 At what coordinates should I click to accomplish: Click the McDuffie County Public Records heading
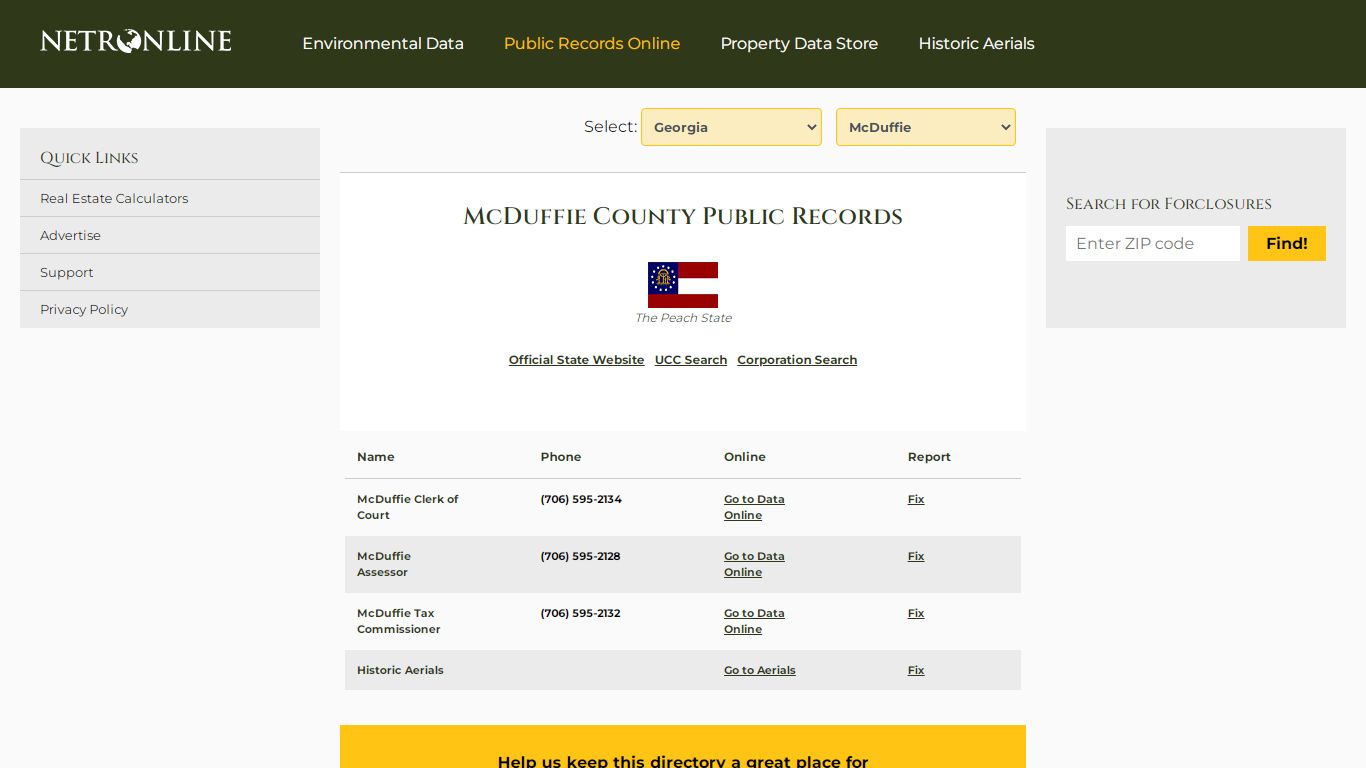click(x=683, y=216)
